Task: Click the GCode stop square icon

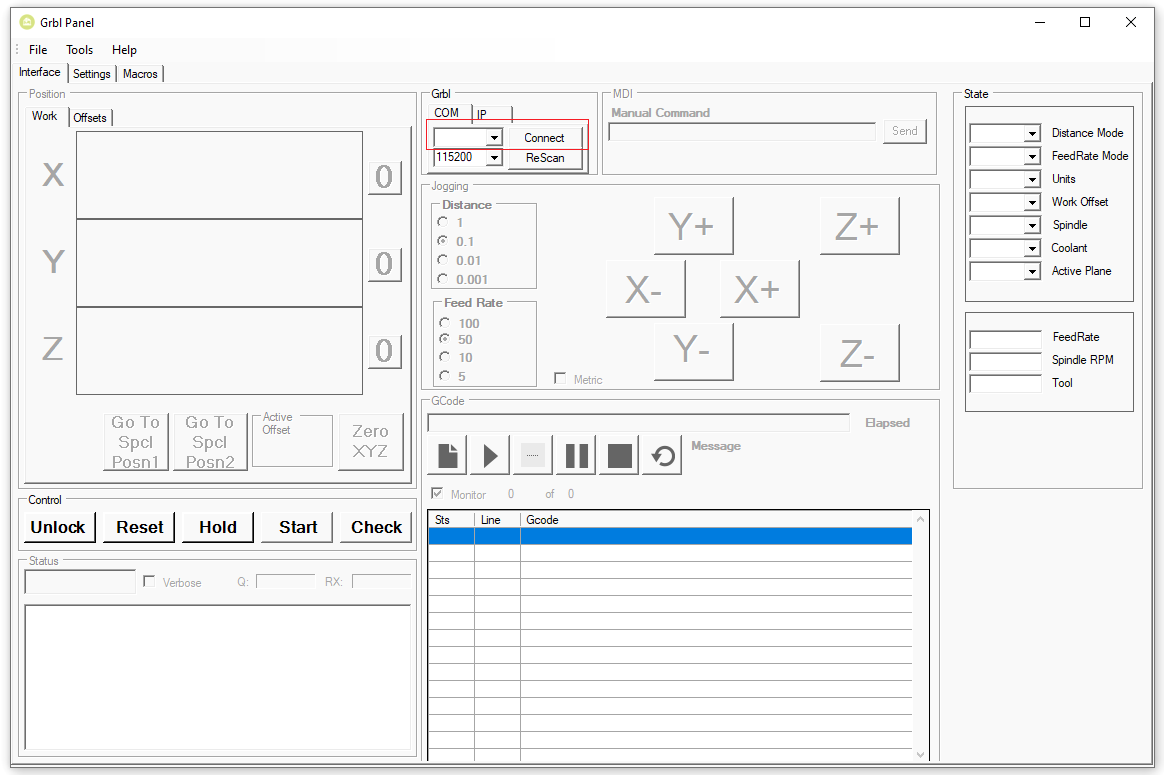Action: pos(619,455)
